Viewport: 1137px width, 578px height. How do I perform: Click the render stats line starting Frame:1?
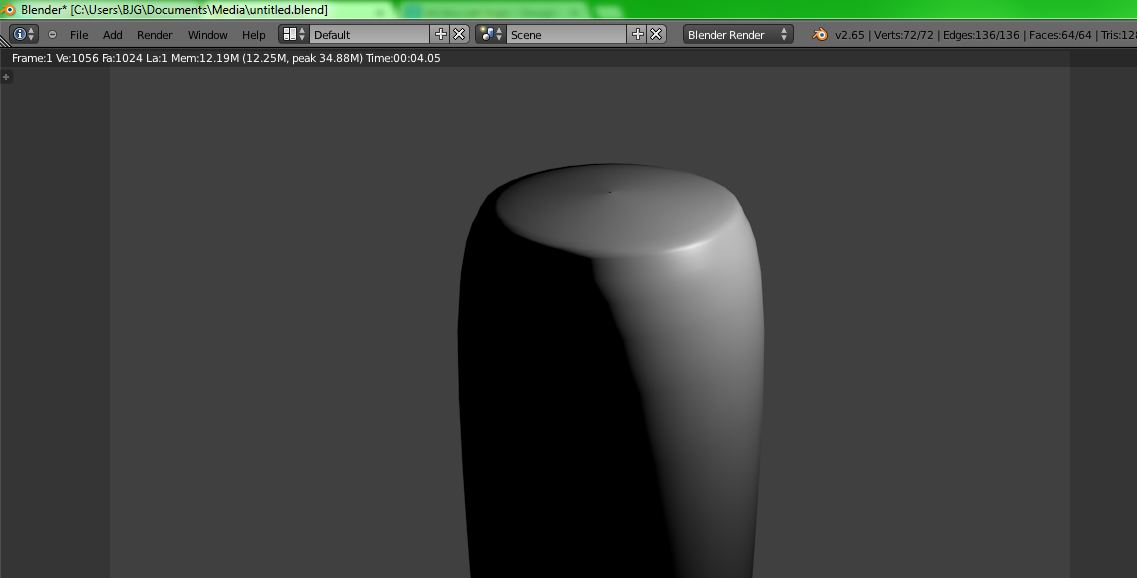tap(226, 58)
